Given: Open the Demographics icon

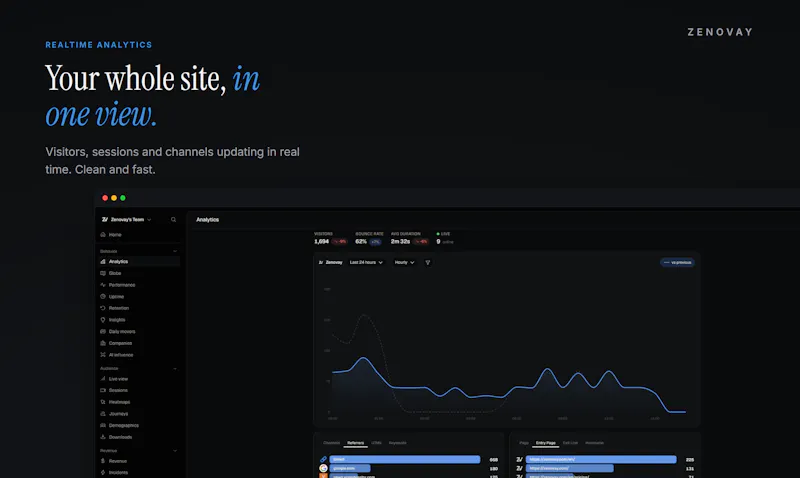Looking at the screenshot, I should coord(103,425).
